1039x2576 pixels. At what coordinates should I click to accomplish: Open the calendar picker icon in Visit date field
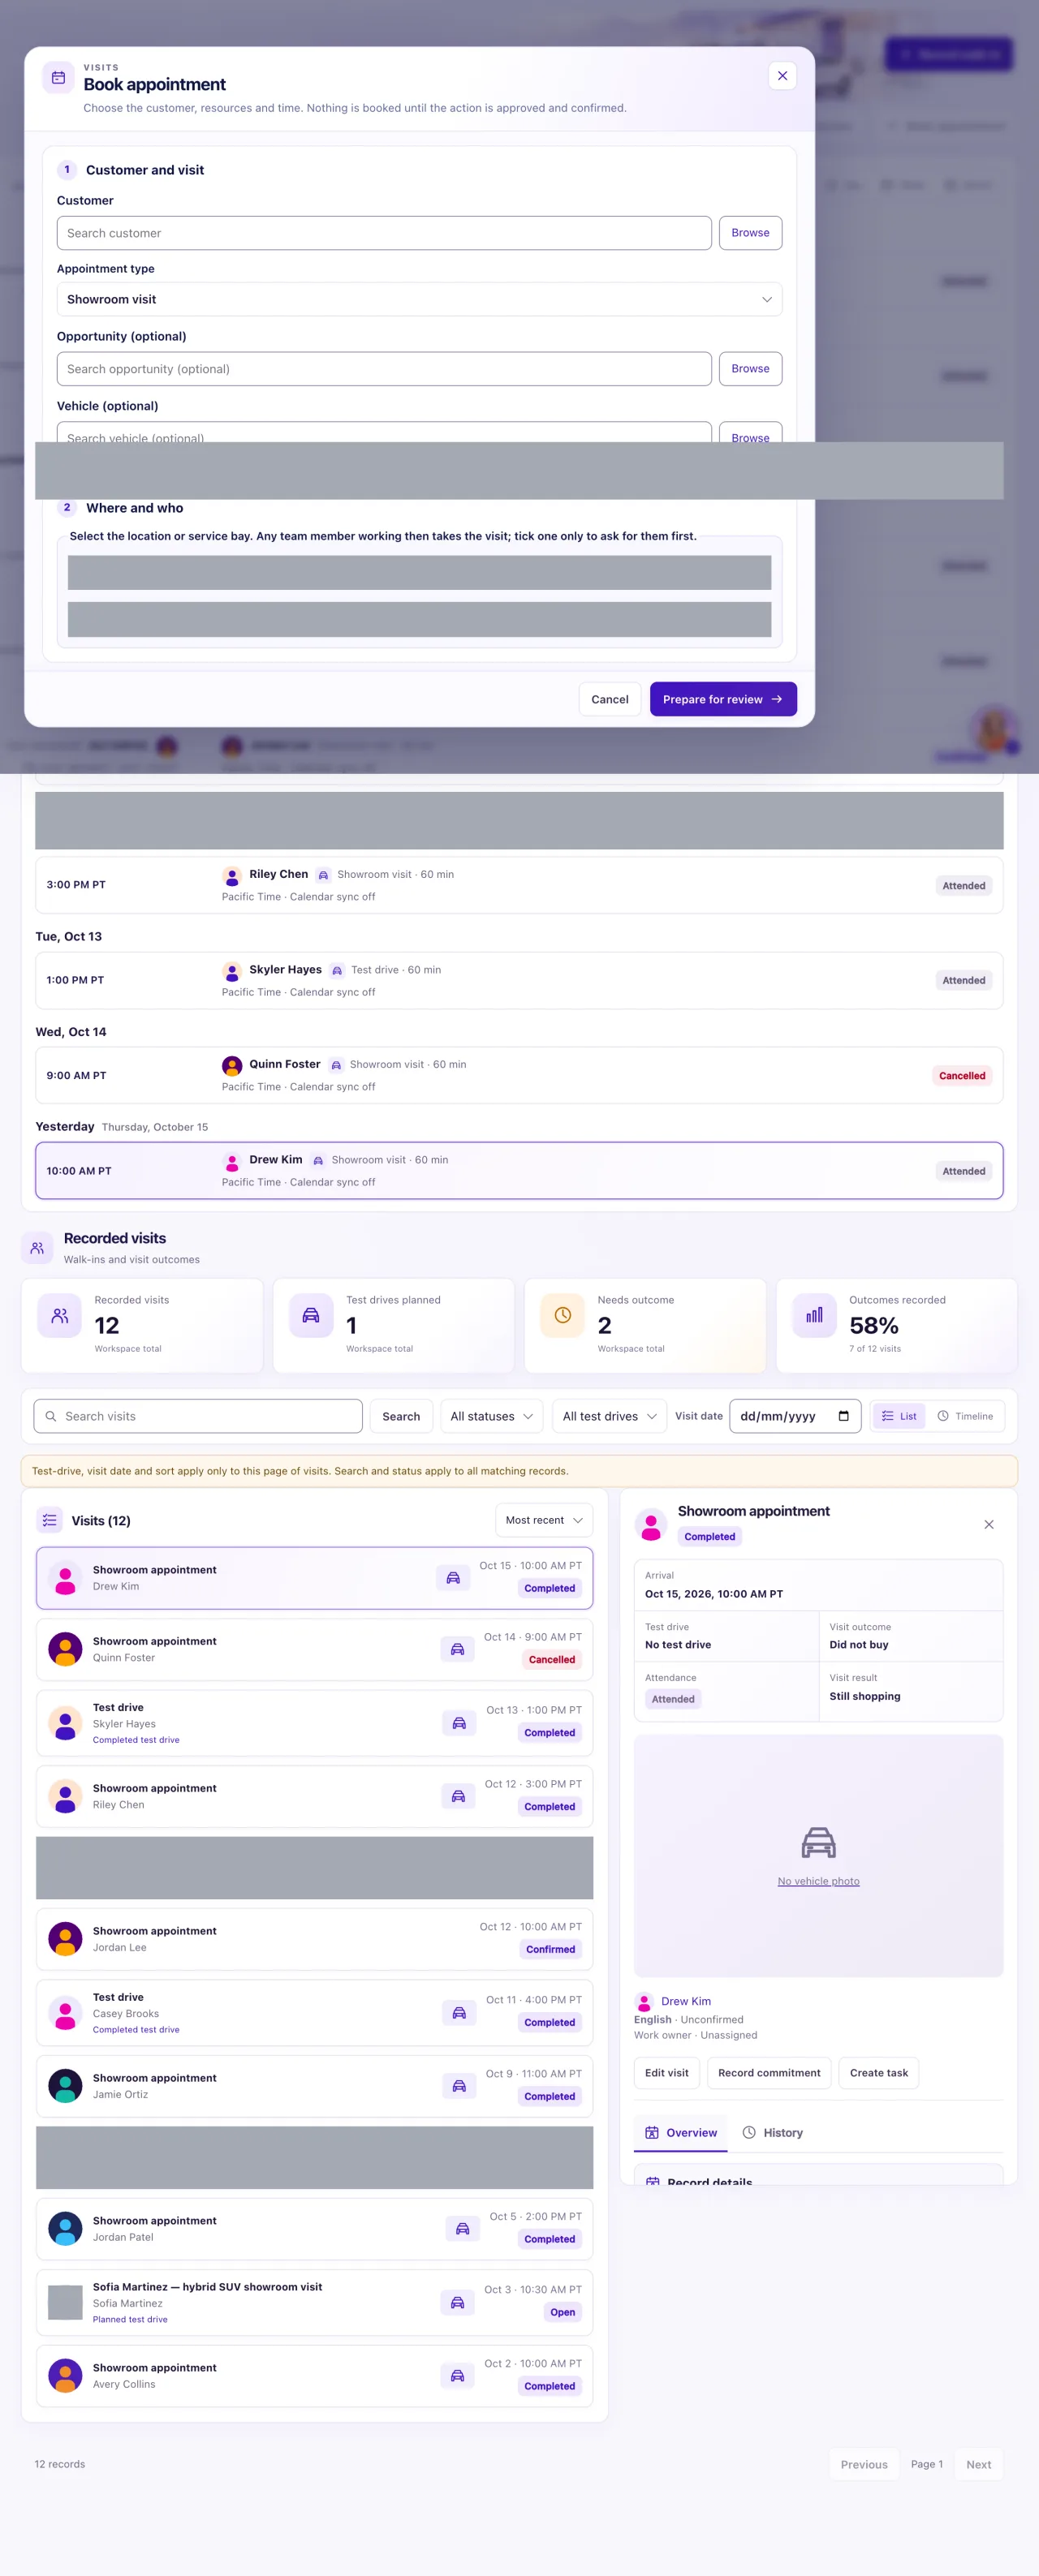coord(843,1416)
